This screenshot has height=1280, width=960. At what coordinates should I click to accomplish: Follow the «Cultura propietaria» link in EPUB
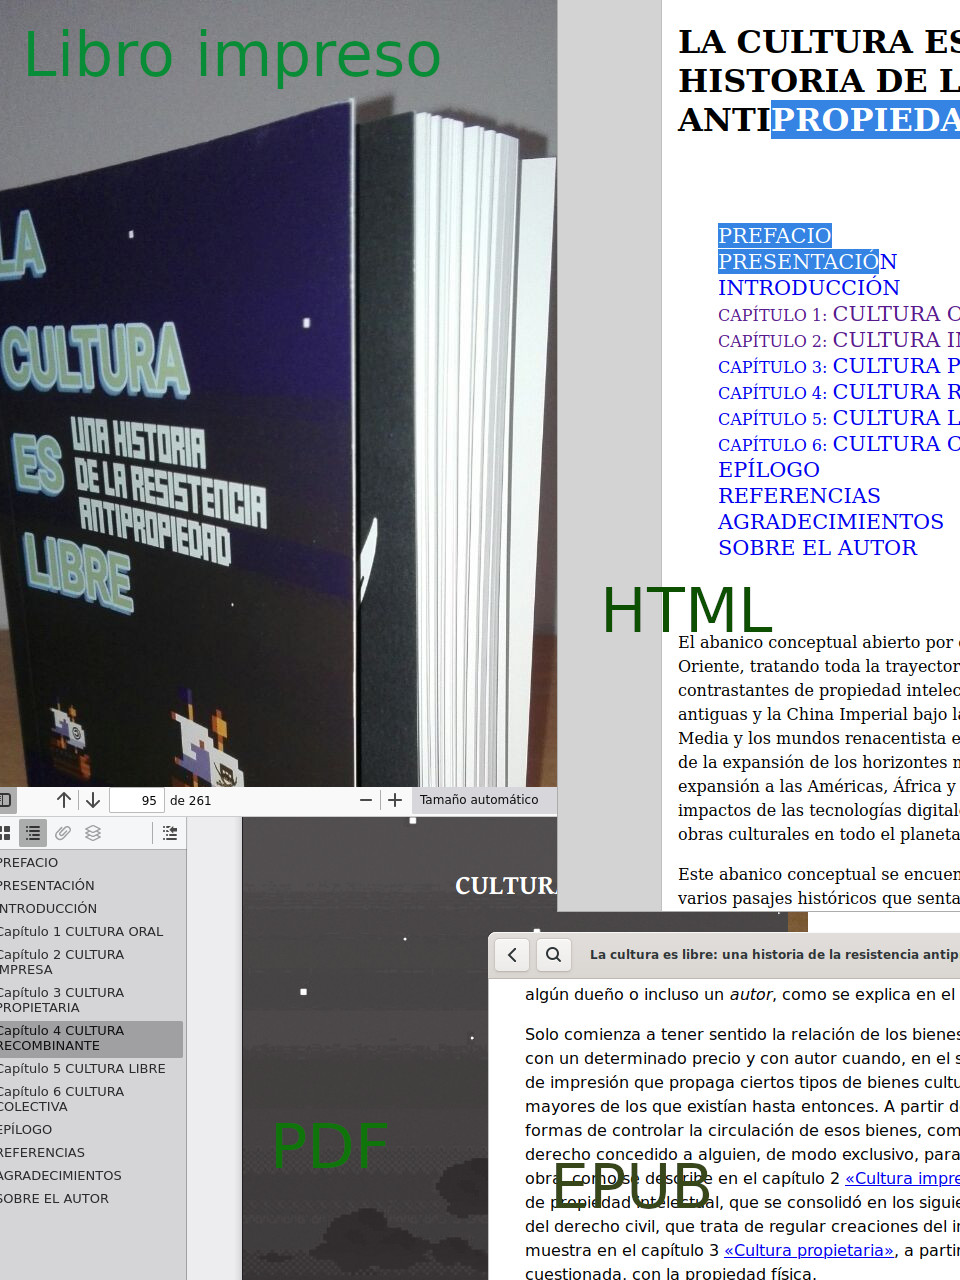[808, 1250]
